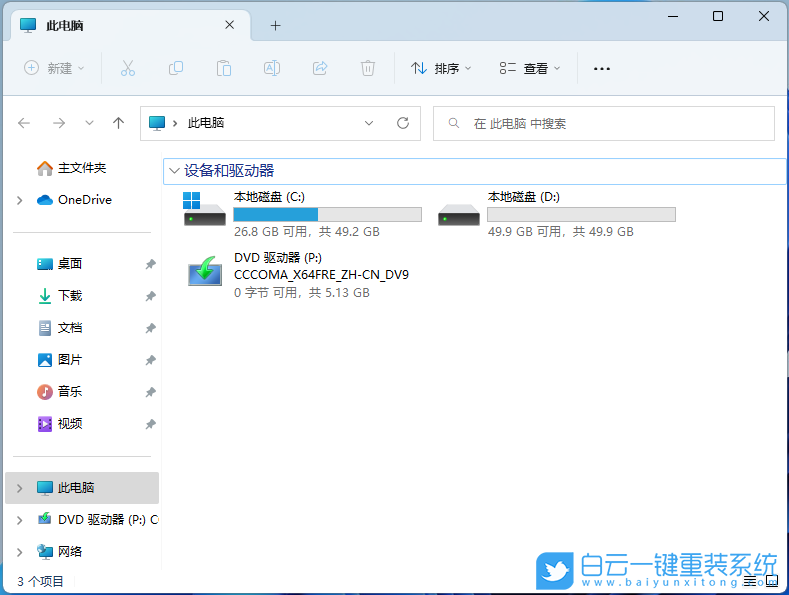The image size is (789, 595).
Task: Refresh the current folder view
Action: 403,123
